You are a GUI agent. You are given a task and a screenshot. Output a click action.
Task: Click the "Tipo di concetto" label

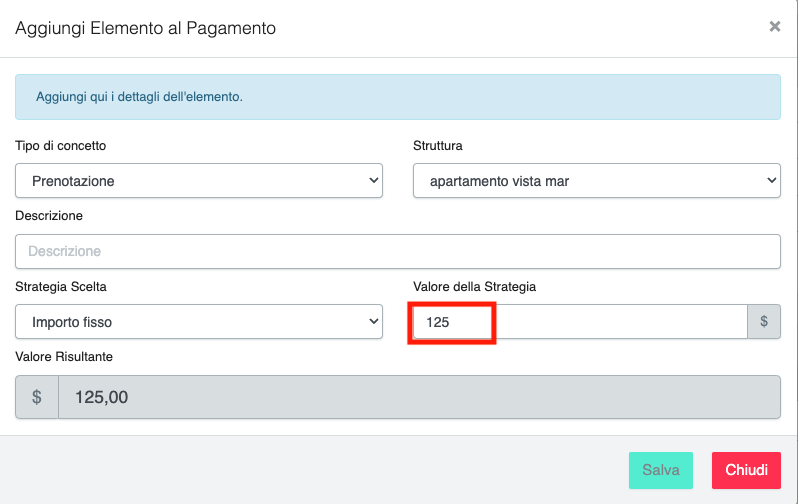[x=61, y=146]
